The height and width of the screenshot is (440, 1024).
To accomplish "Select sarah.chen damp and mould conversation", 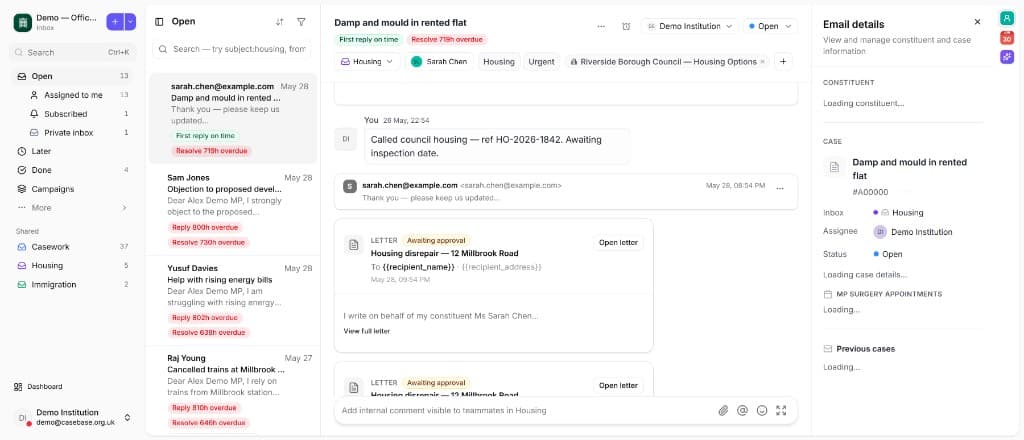I will [x=232, y=118].
